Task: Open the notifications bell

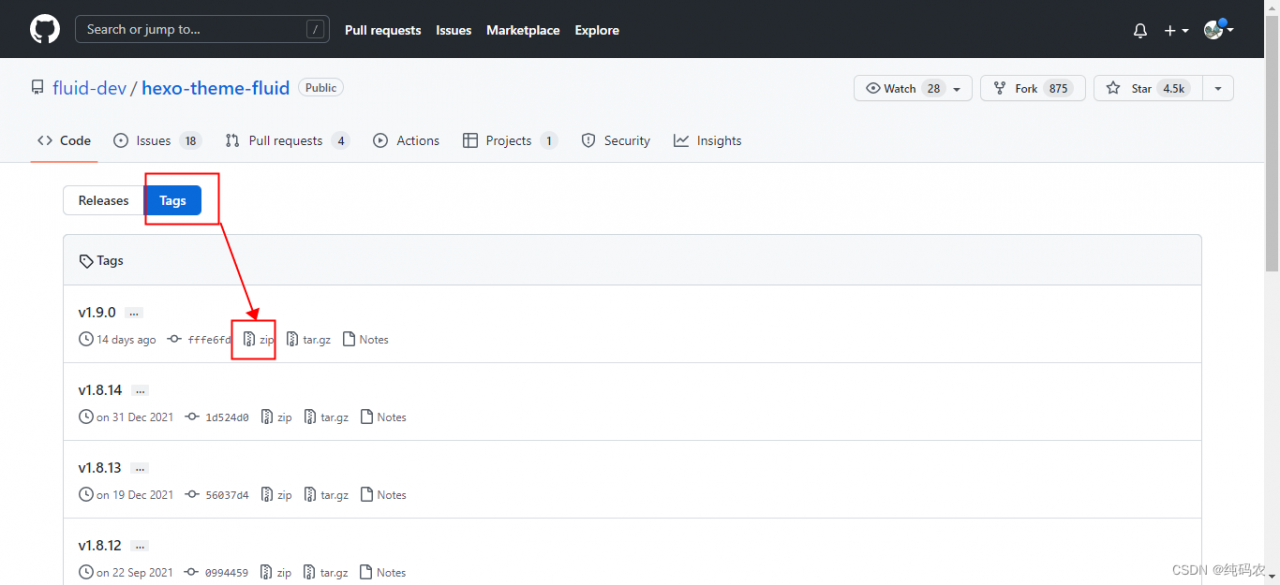Action: 1140,31
